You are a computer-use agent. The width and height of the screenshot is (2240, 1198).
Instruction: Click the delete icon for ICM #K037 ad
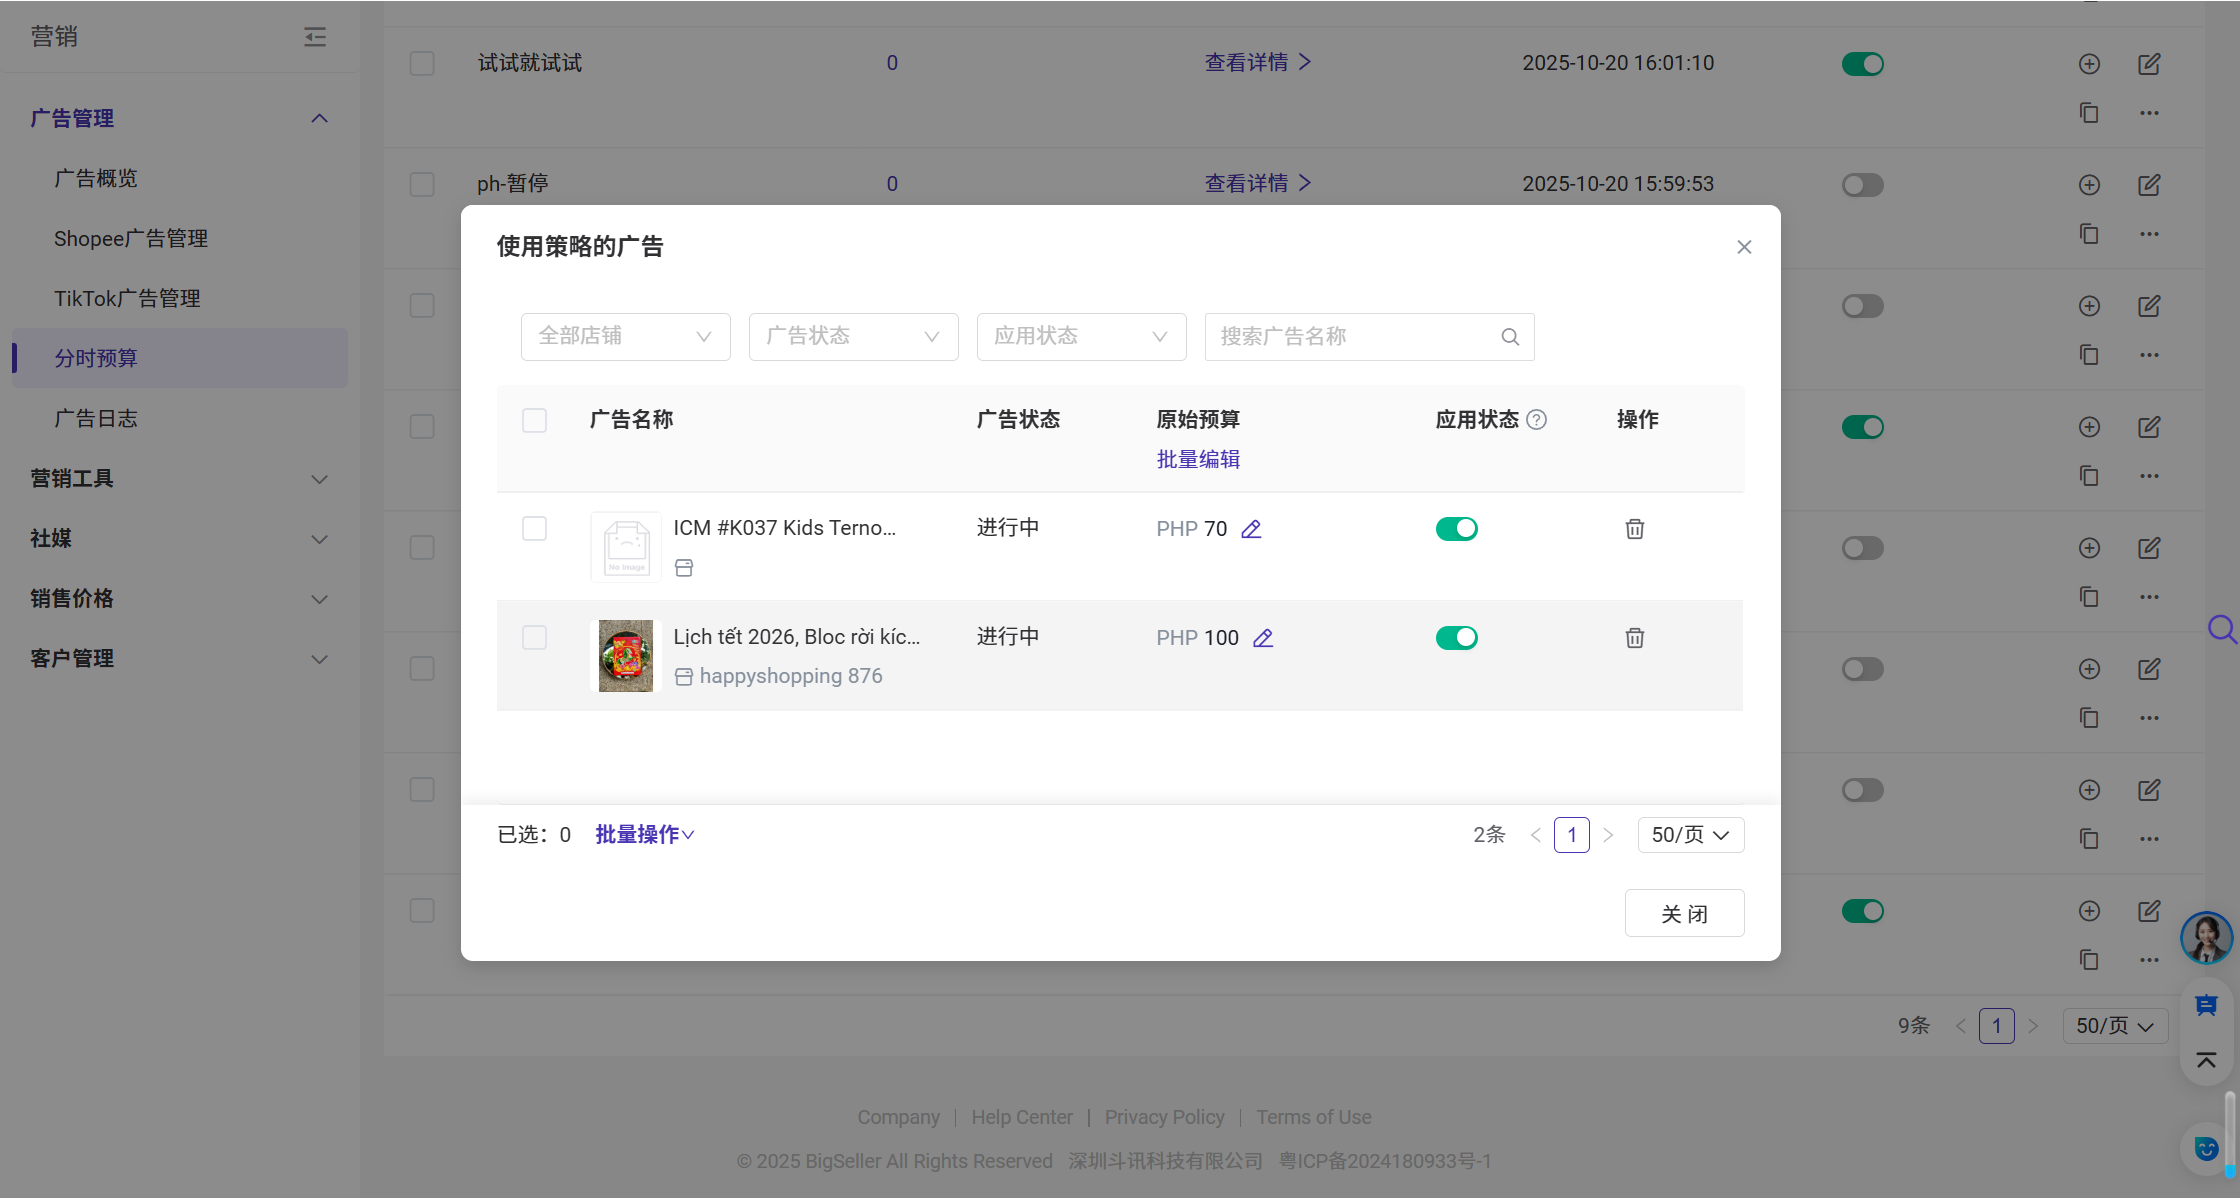1634,529
